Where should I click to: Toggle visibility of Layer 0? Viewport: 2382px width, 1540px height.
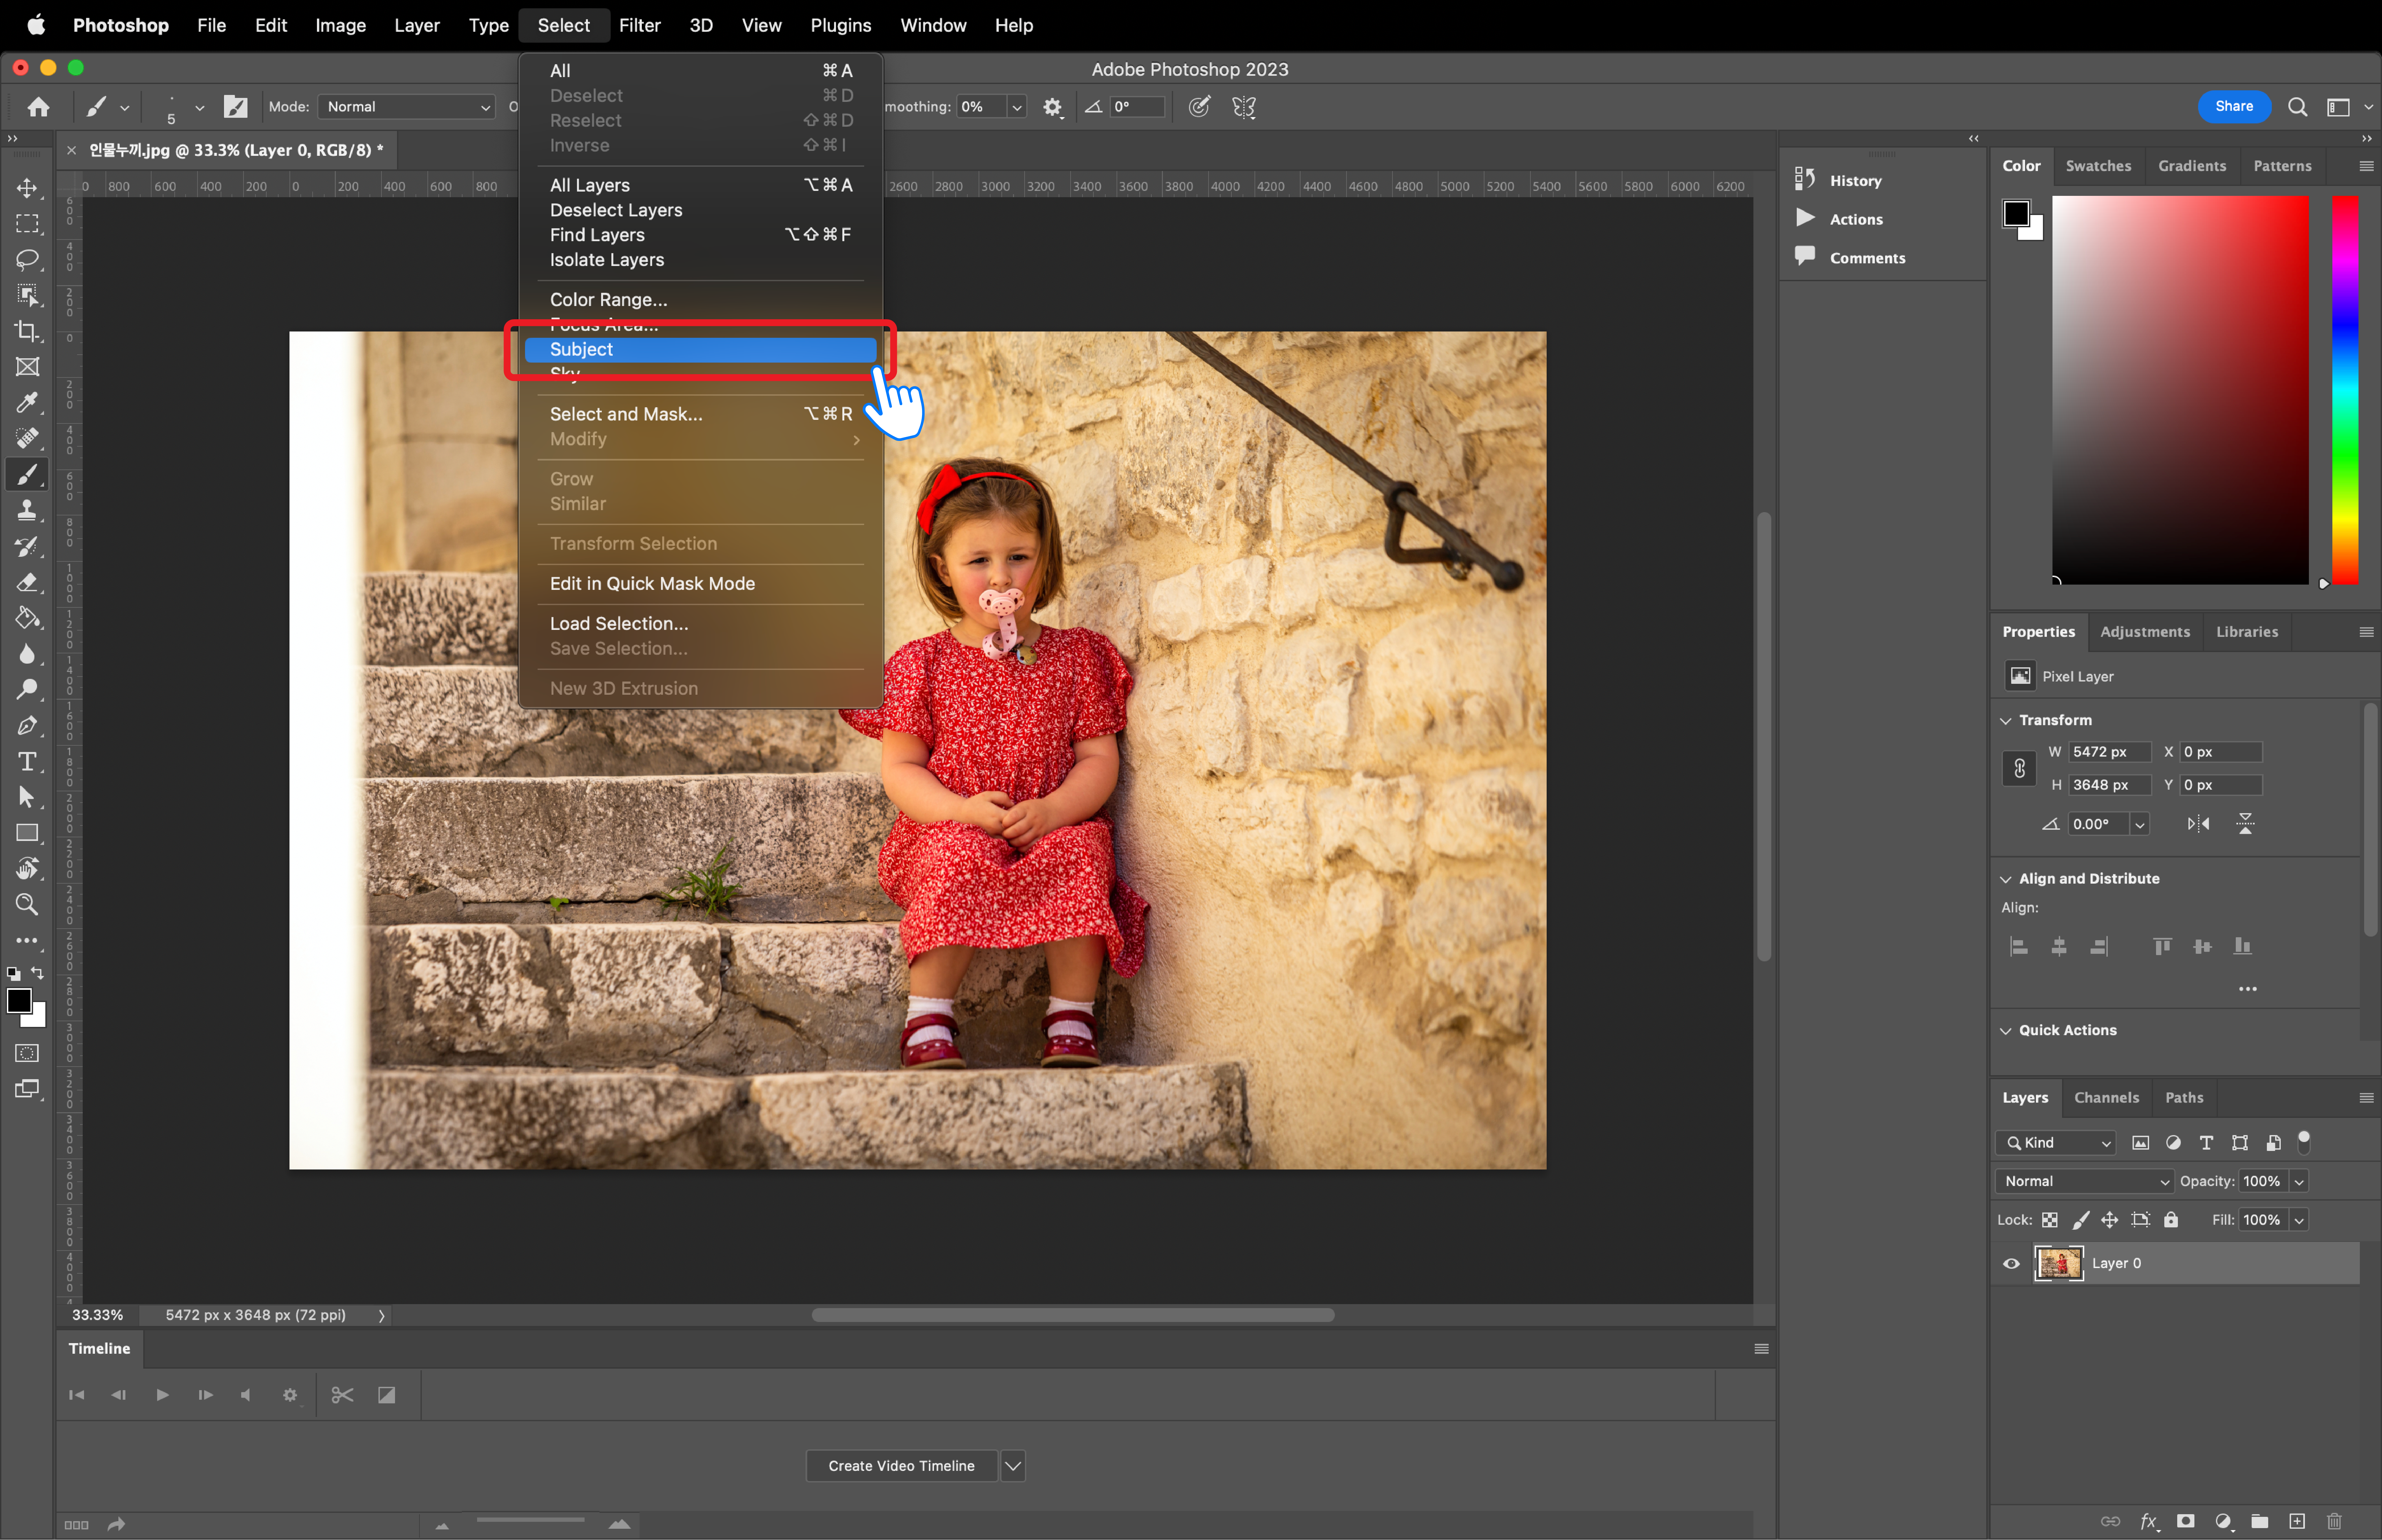(2011, 1264)
